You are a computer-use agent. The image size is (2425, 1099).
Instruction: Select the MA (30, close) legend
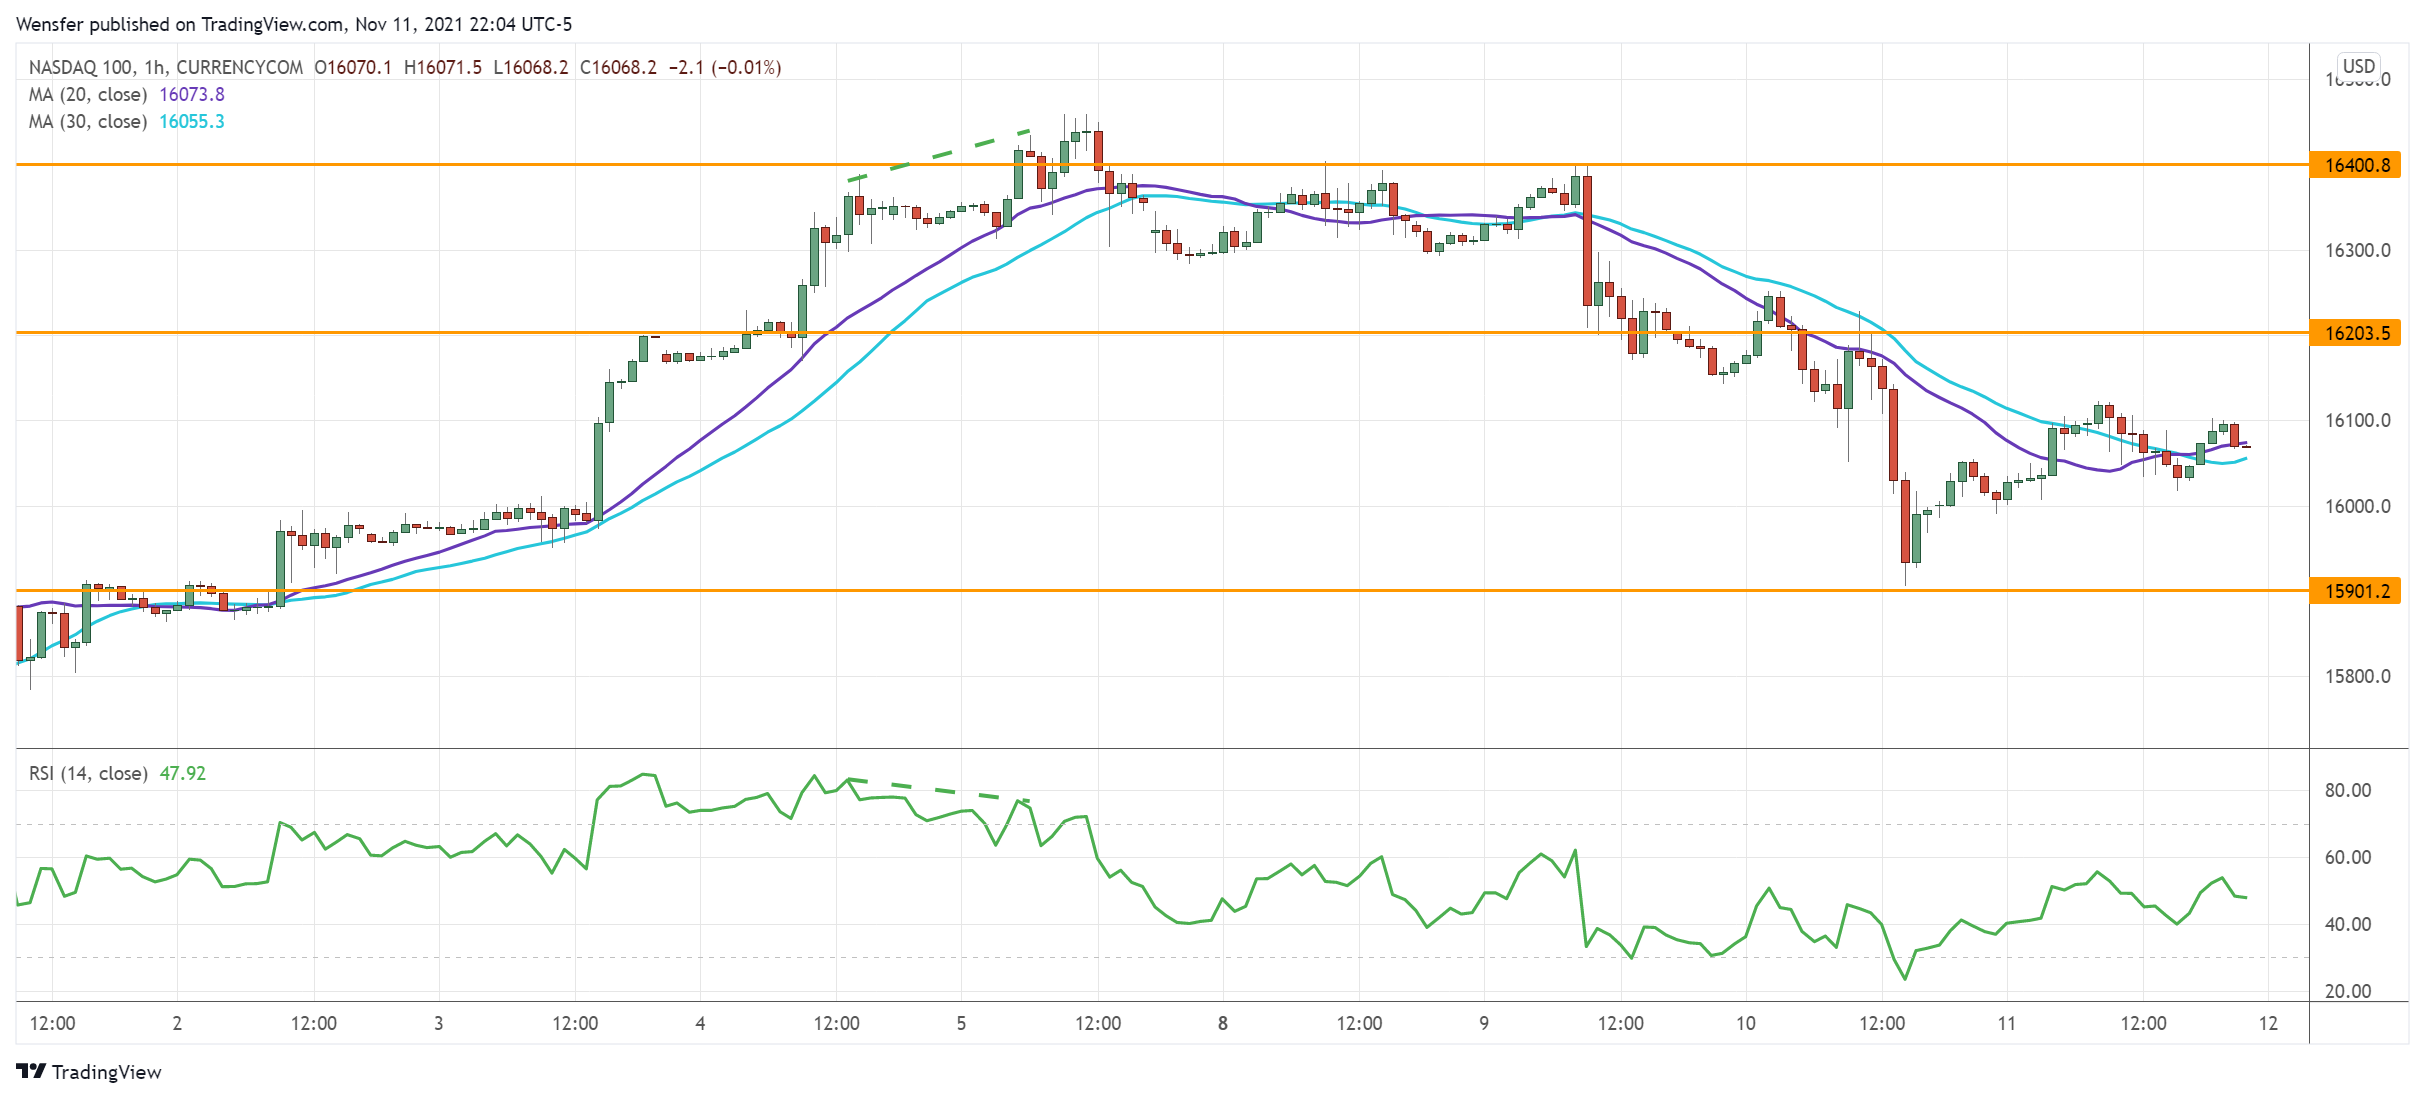(x=88, y=122)
